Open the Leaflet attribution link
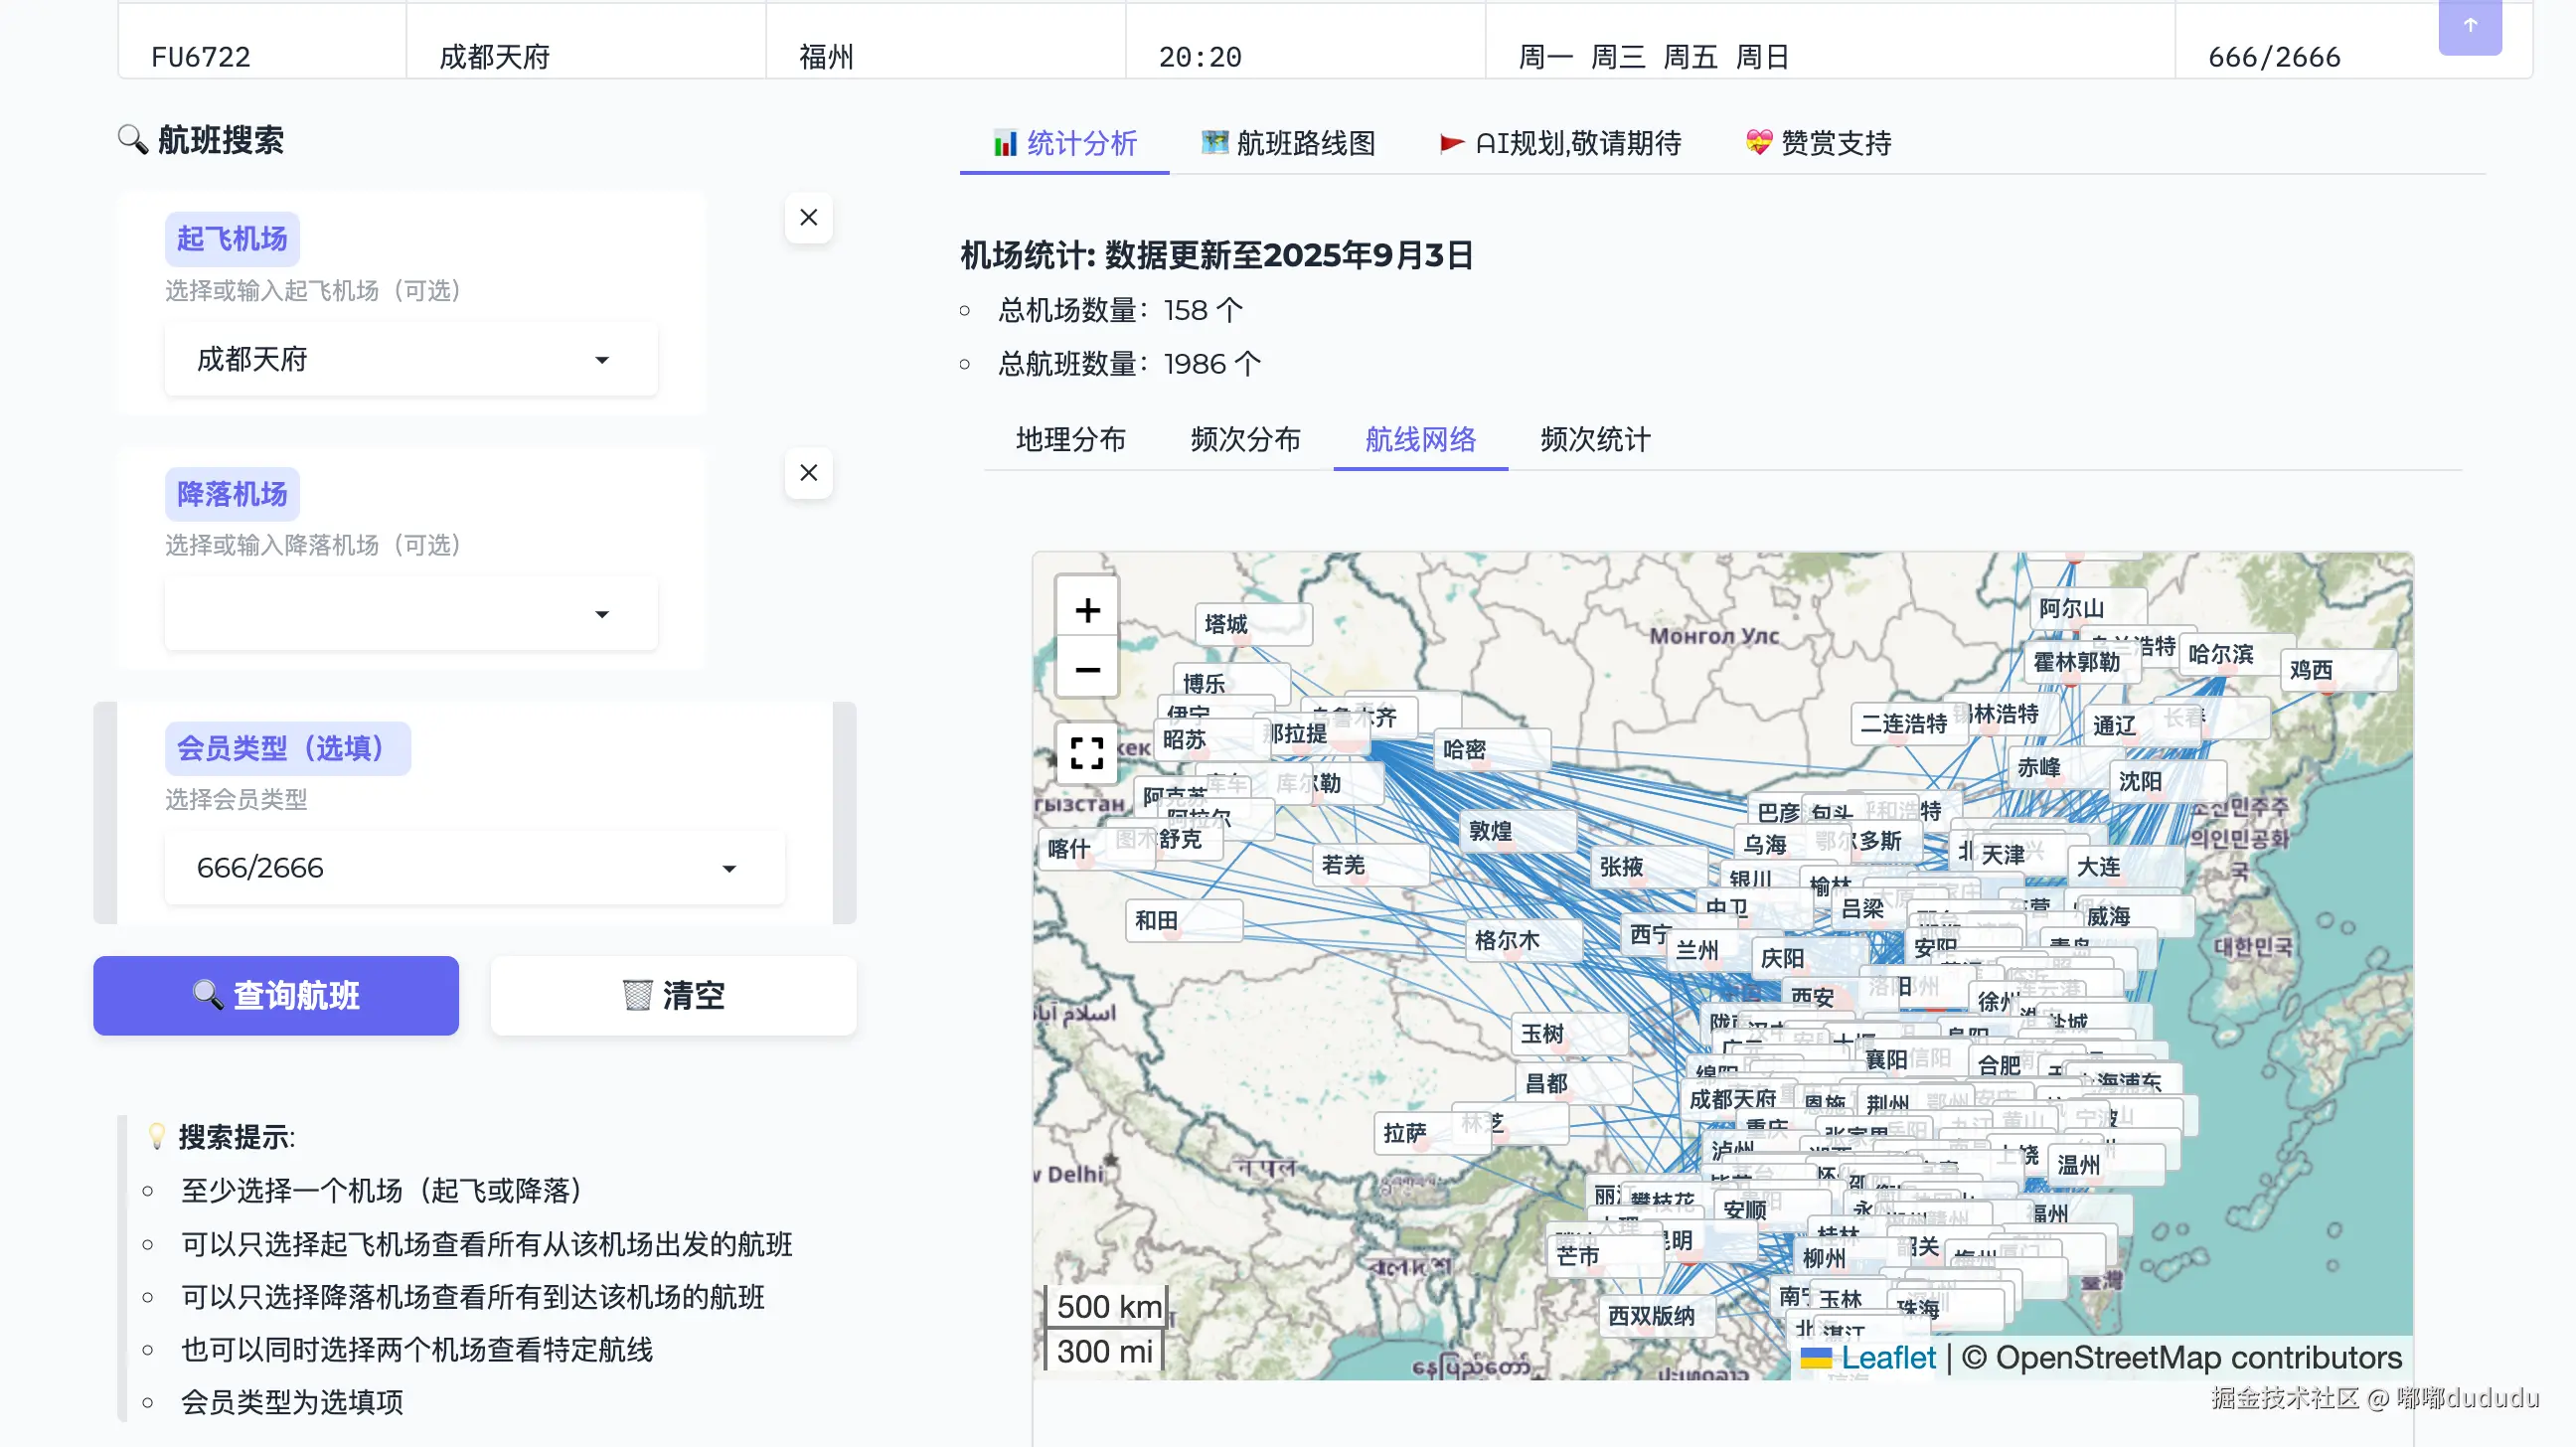 click(x=1887, y=1357)
